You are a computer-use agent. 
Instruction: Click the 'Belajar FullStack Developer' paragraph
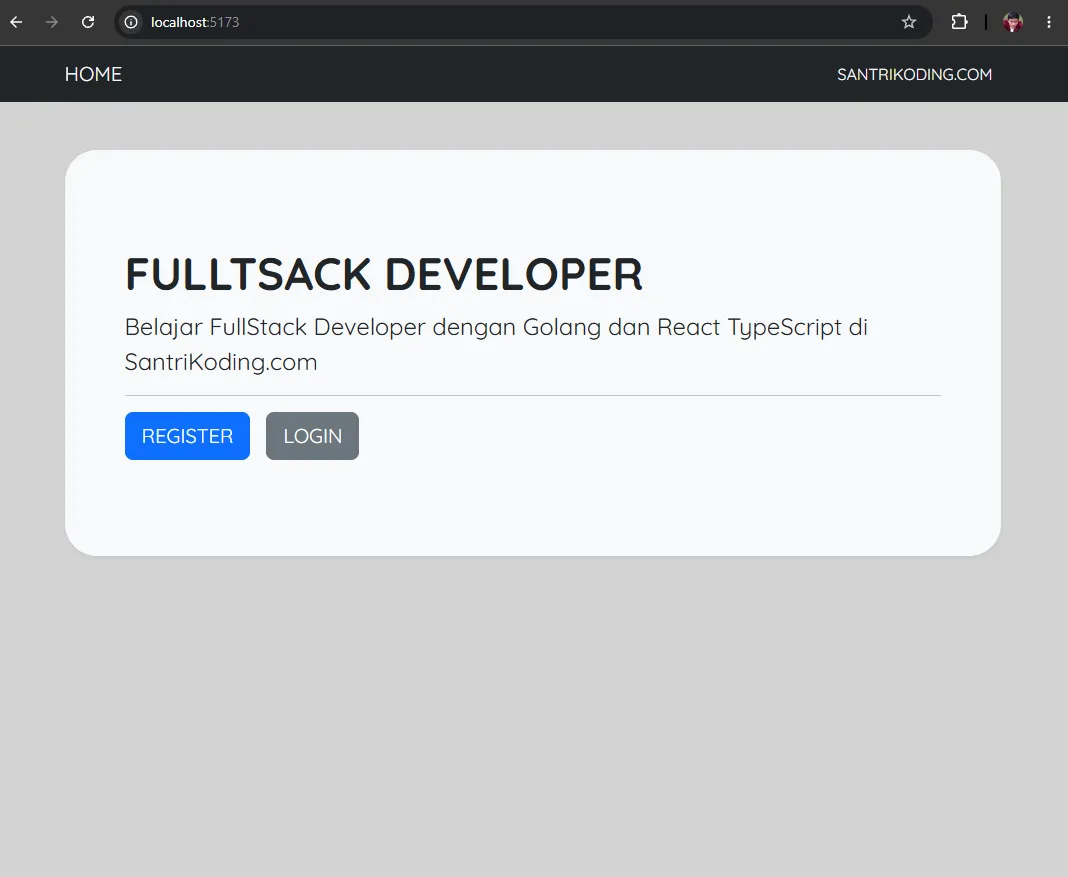pyautogui.click(x=496, y=345)
